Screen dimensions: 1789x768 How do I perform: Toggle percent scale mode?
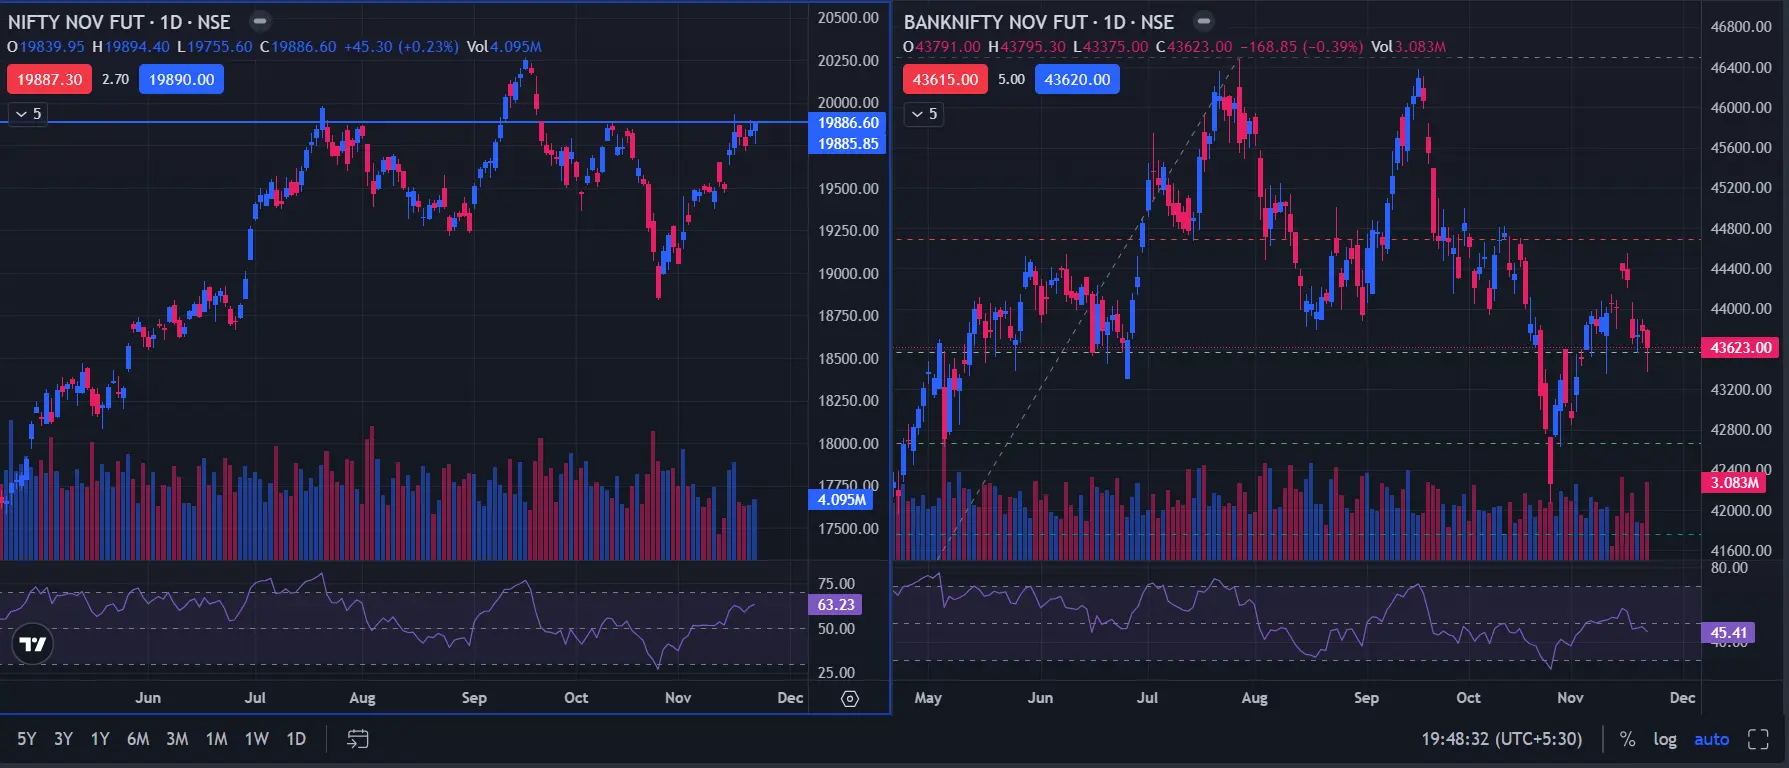point(1628,739)
